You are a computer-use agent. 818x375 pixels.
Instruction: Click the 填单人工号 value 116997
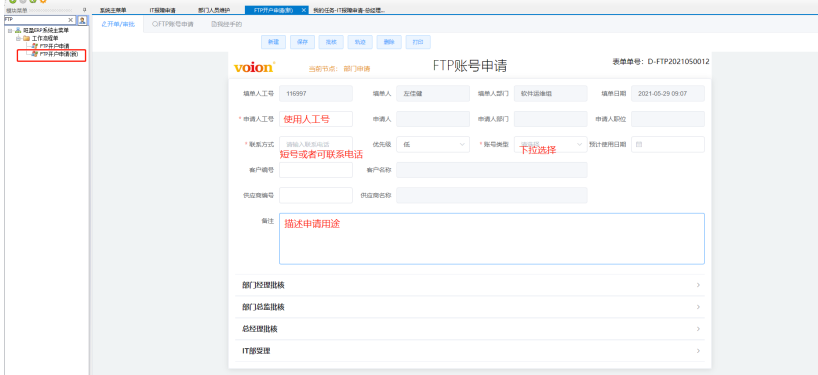pyautogui.click(x=316, y=93)
